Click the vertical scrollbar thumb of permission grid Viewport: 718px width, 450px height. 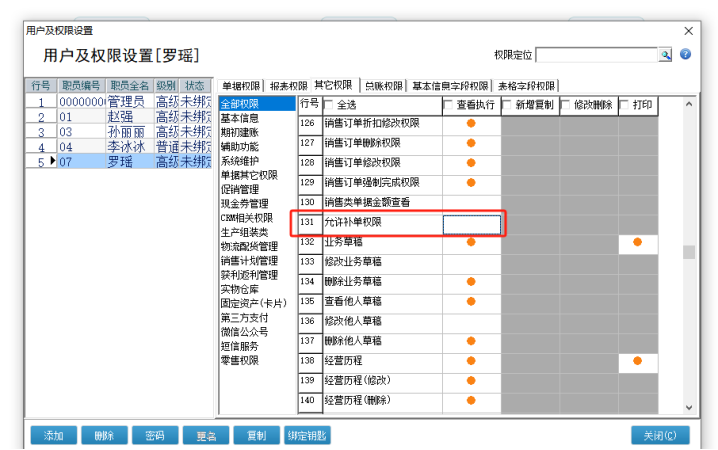pos(689,252)
